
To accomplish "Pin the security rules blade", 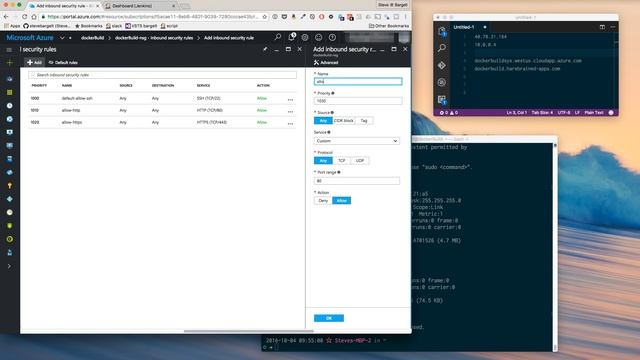I will [265, 49].
